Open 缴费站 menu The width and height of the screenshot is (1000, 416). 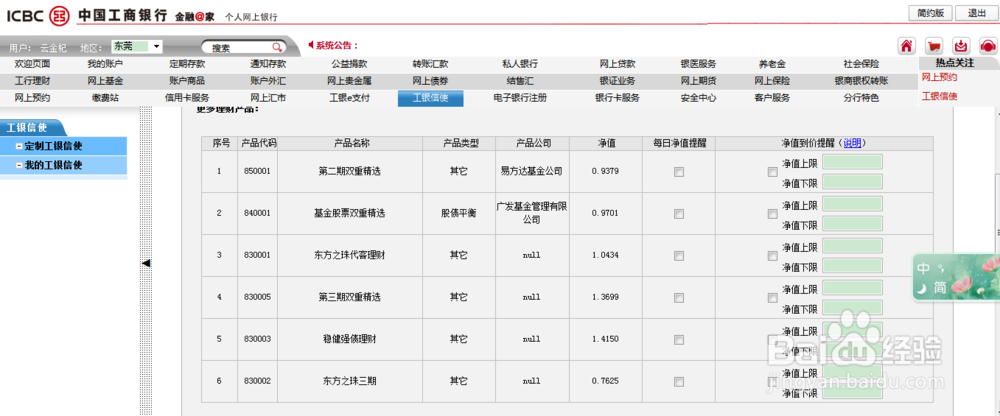[x=105, y=98]
